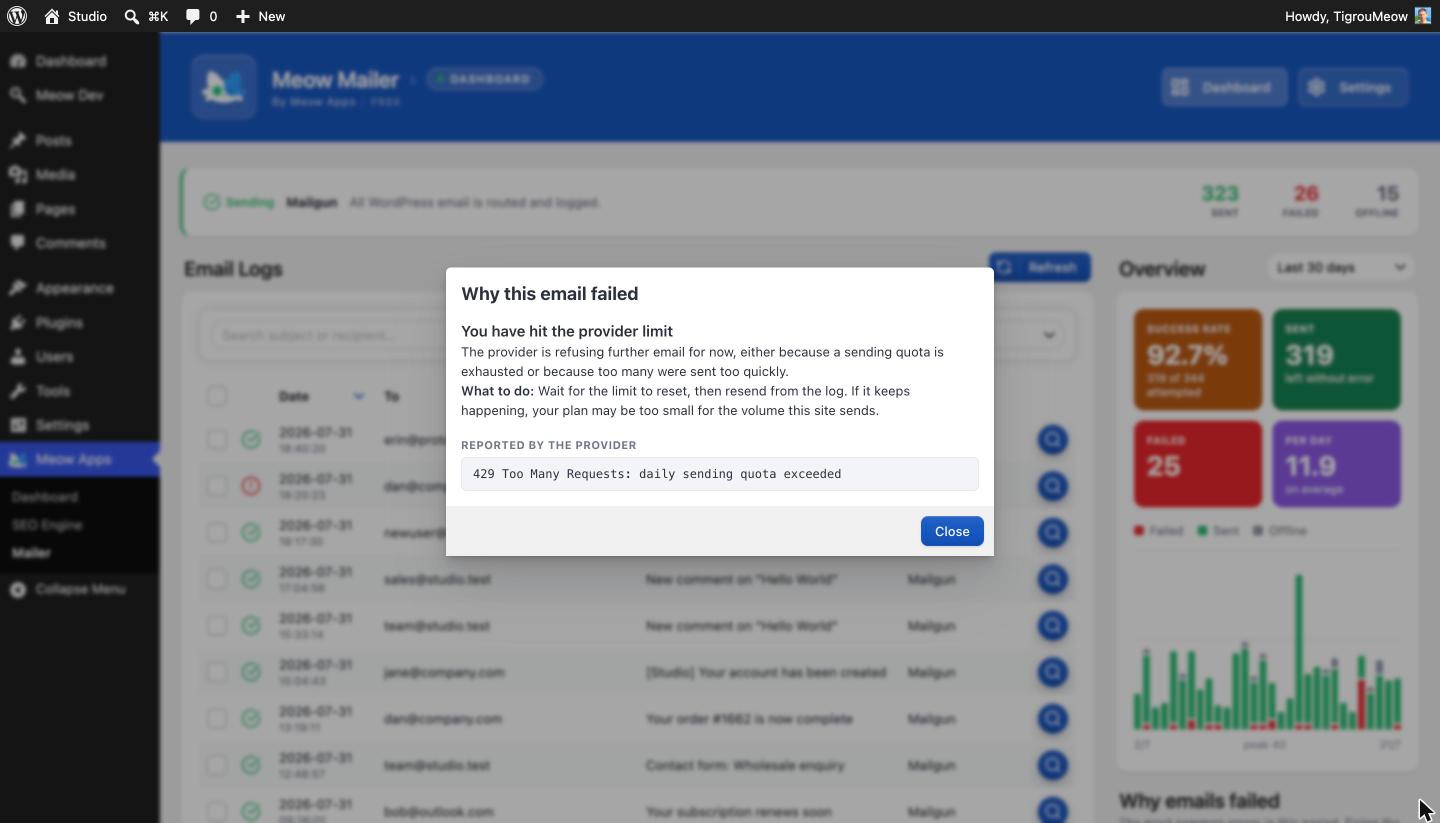Open the comments bubble showing 0

click(x=201, y=16)
